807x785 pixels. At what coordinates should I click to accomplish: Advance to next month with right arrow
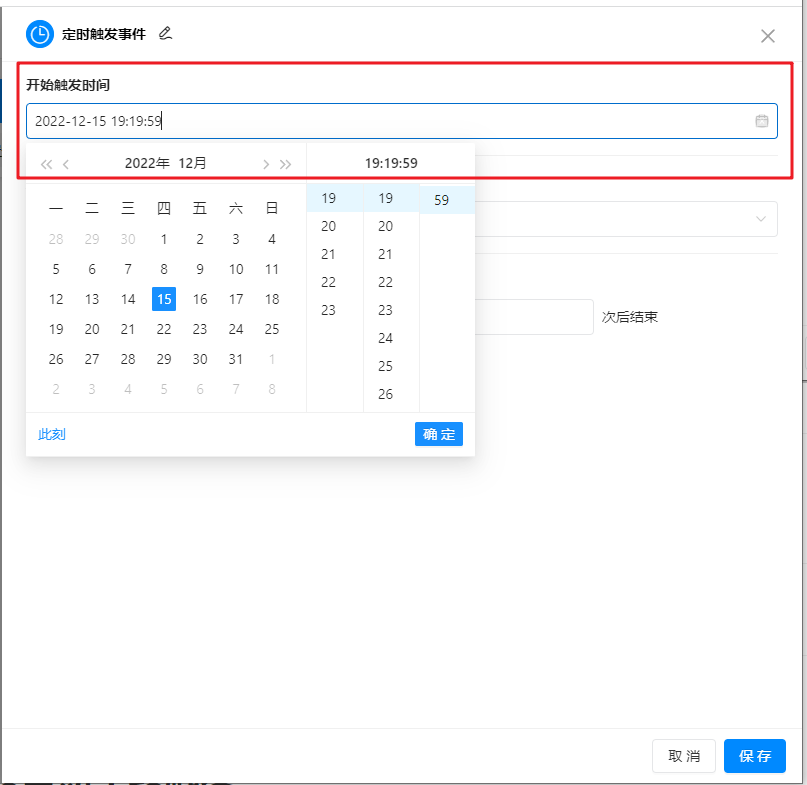click(266, 164)
